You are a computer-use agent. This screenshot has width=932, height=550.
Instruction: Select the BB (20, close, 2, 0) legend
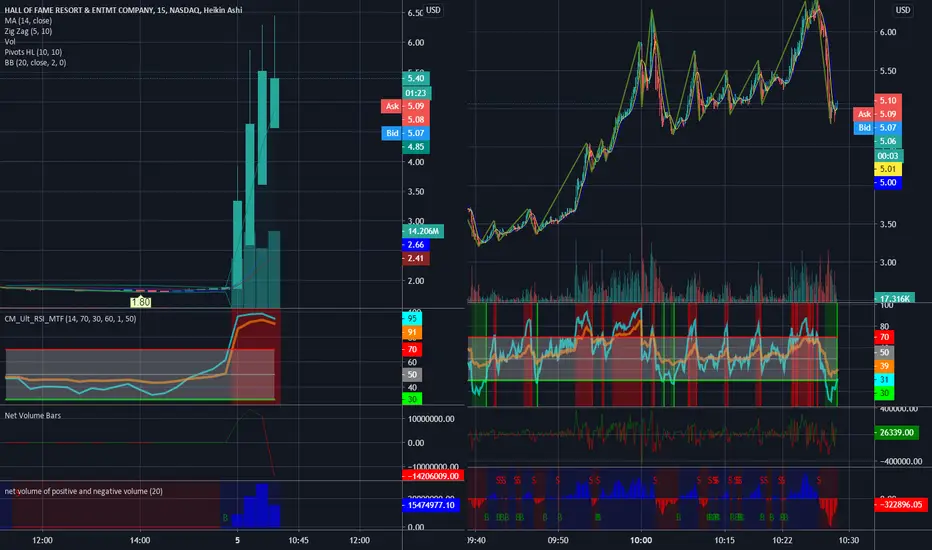[x=35, y=62]
